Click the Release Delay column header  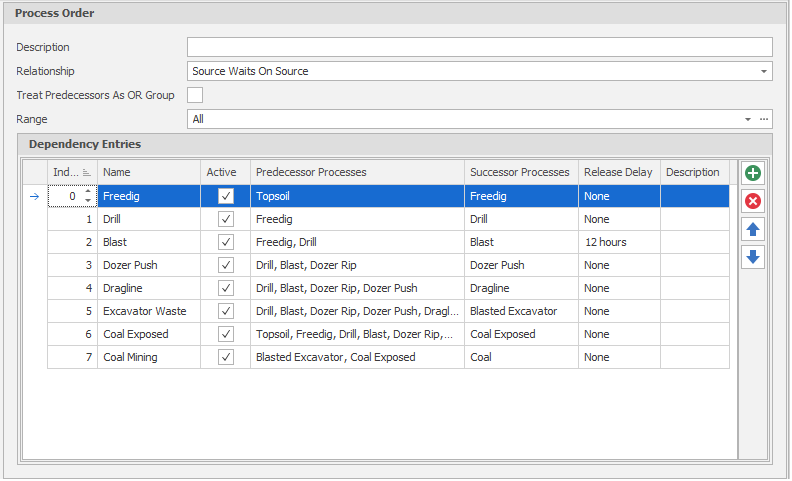click(x=618, y=172)
